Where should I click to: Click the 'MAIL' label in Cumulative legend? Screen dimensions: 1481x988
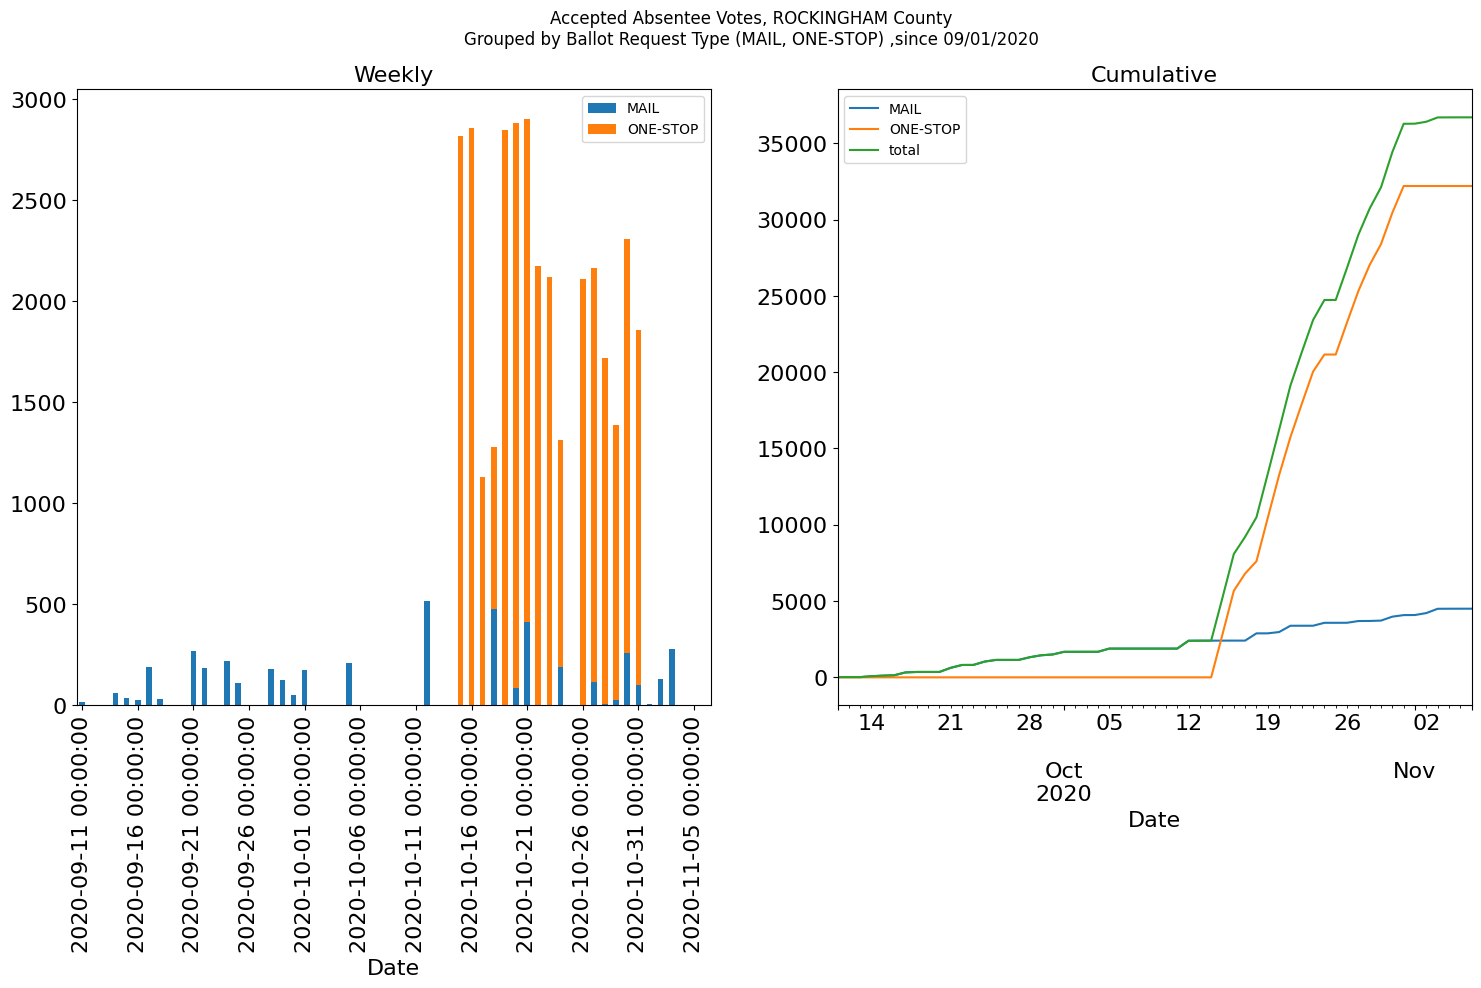(x=905, y=109)
